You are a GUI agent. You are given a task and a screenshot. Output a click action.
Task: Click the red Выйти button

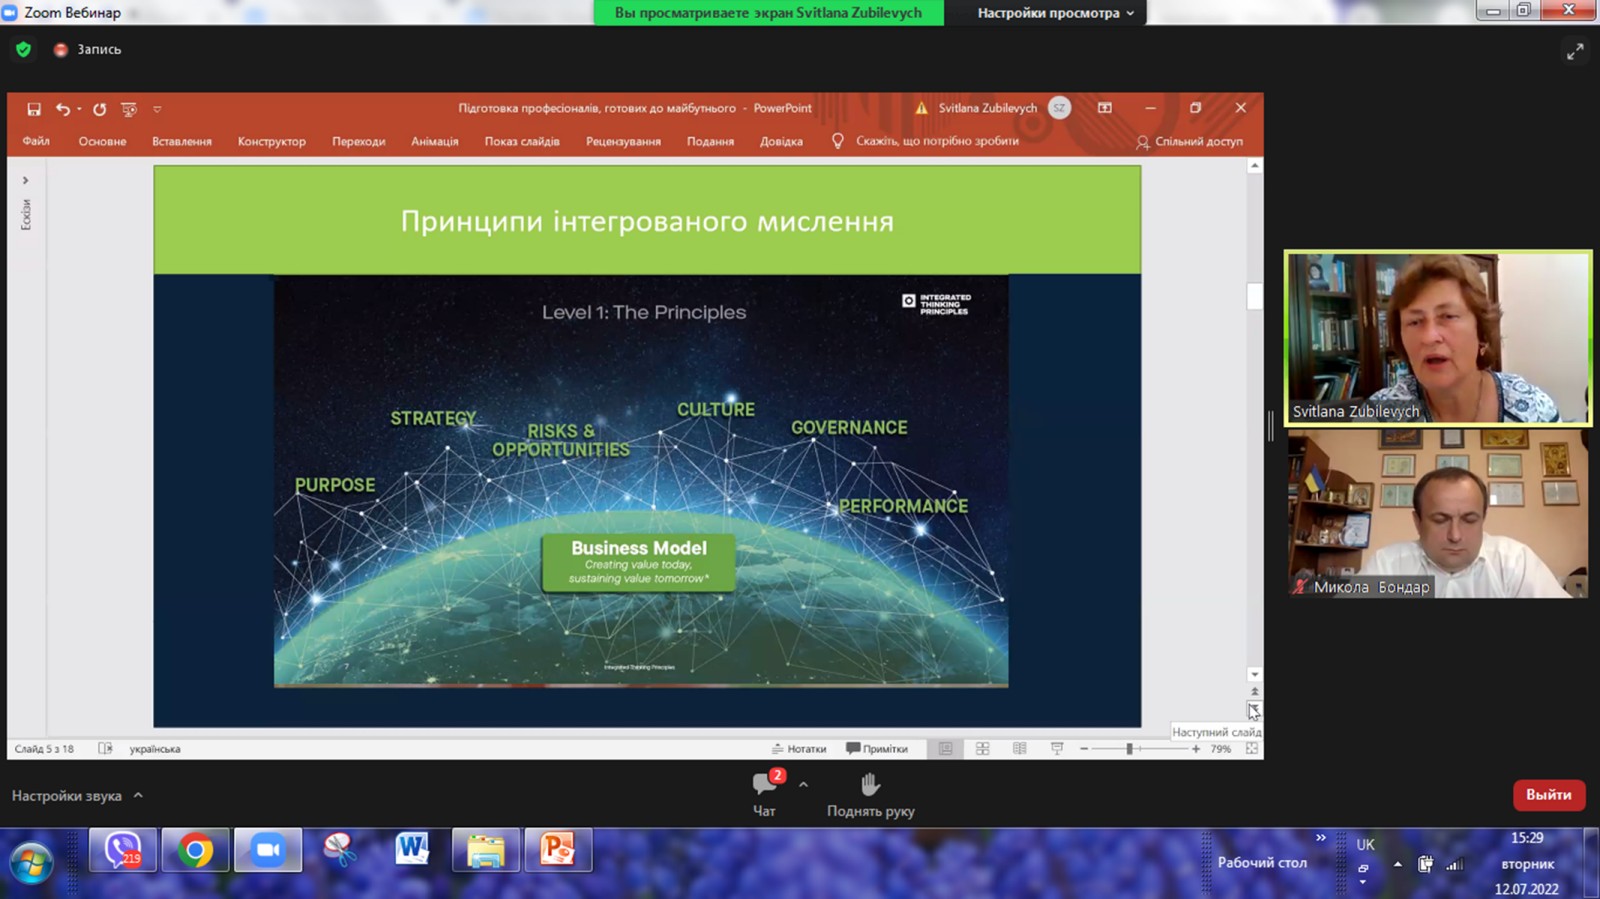point(1548,795)
